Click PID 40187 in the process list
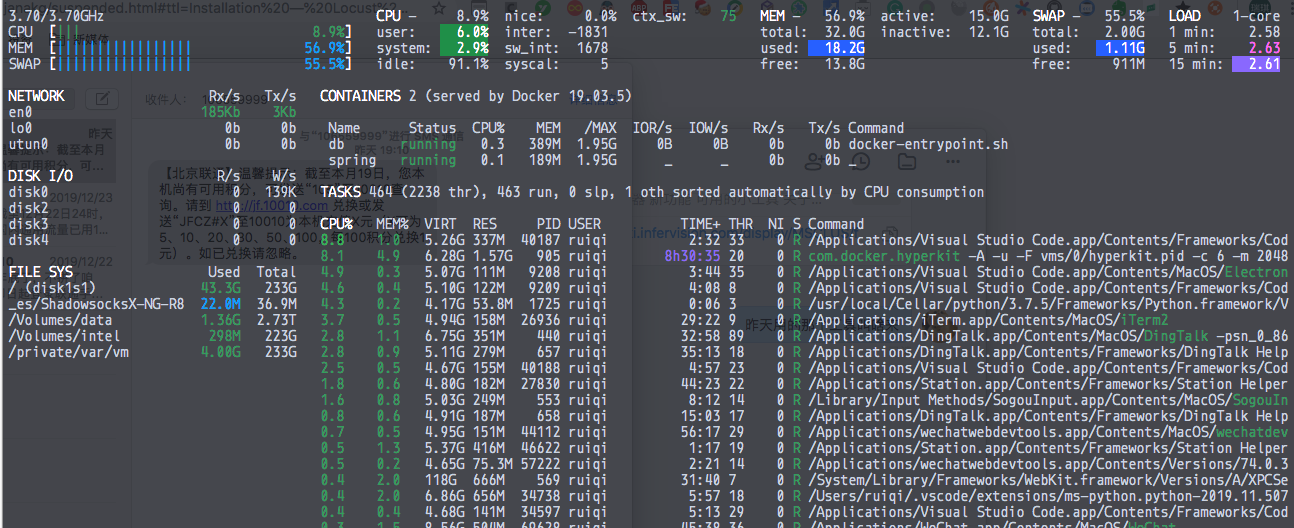 pyautogui.click(x=540, y=240)
